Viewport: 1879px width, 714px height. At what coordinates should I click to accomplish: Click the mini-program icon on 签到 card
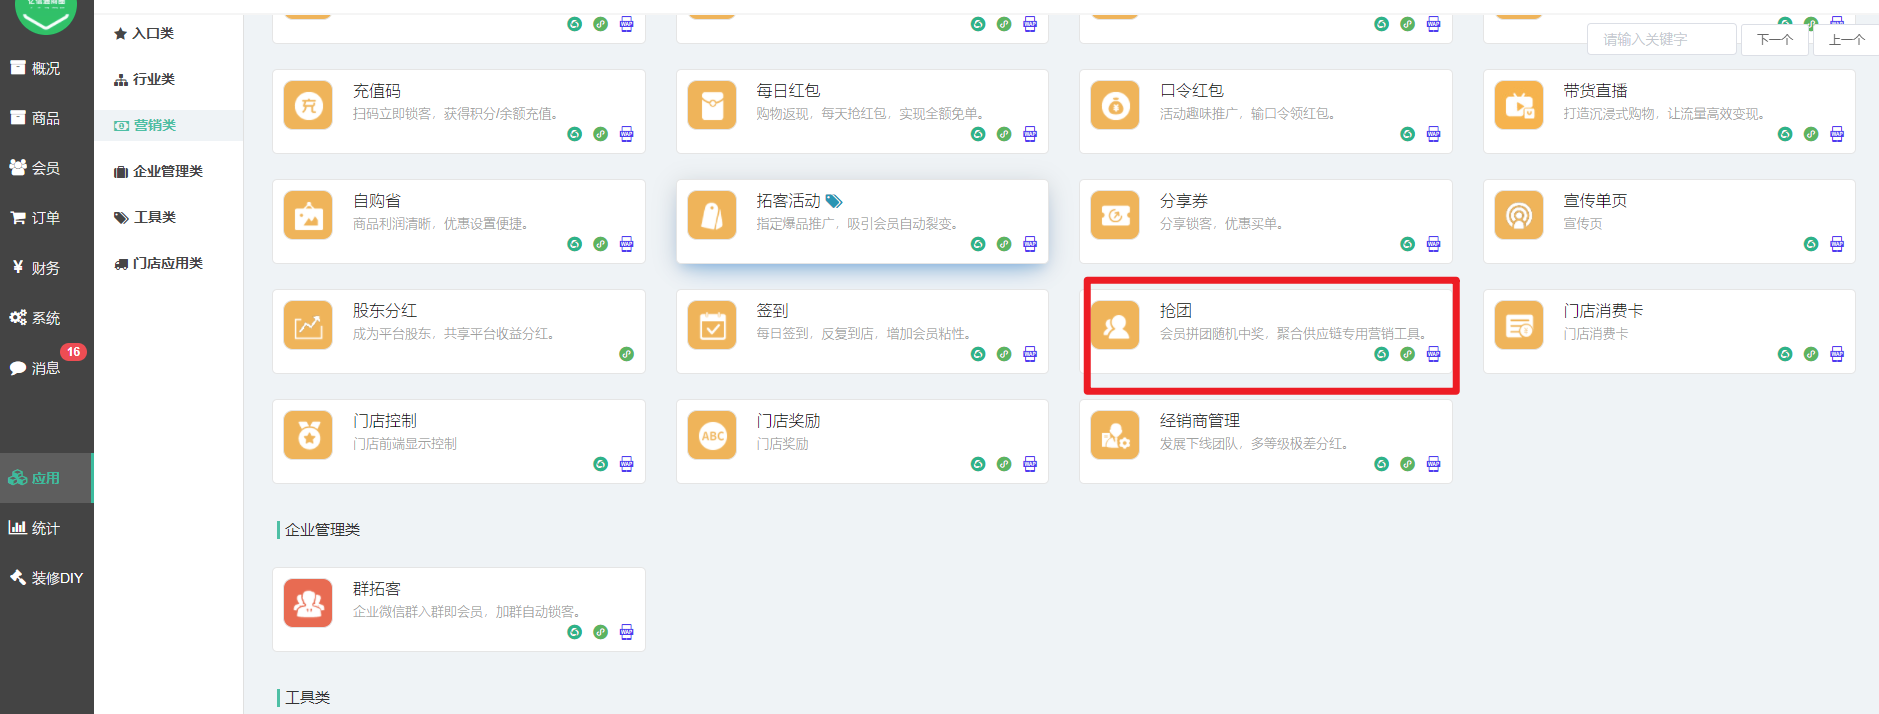coord(1004,354)
